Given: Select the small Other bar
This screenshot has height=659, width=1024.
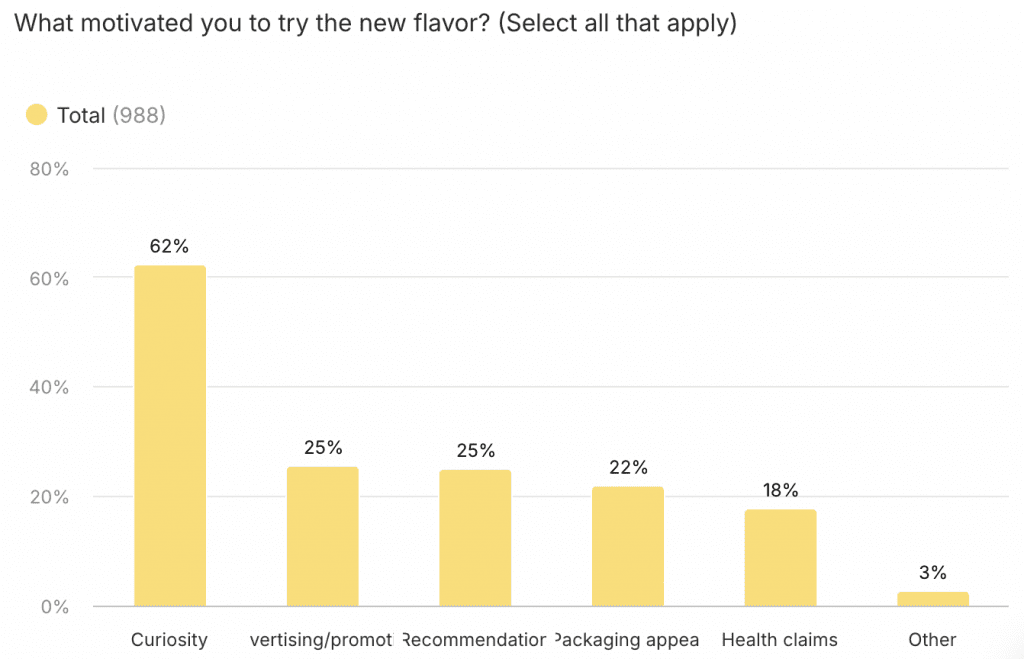Looking at the screenshot, I should 933,599.
